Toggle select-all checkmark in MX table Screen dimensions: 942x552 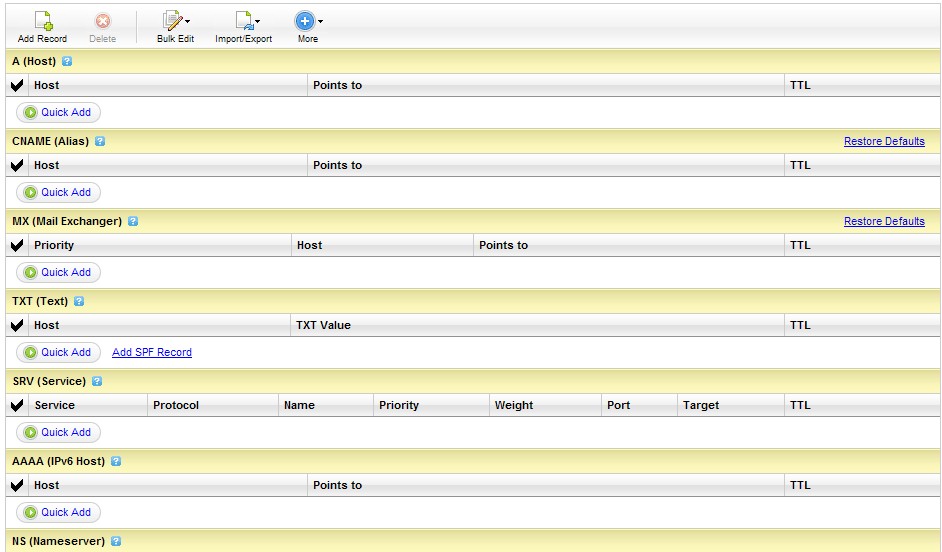tap(17, 245)
